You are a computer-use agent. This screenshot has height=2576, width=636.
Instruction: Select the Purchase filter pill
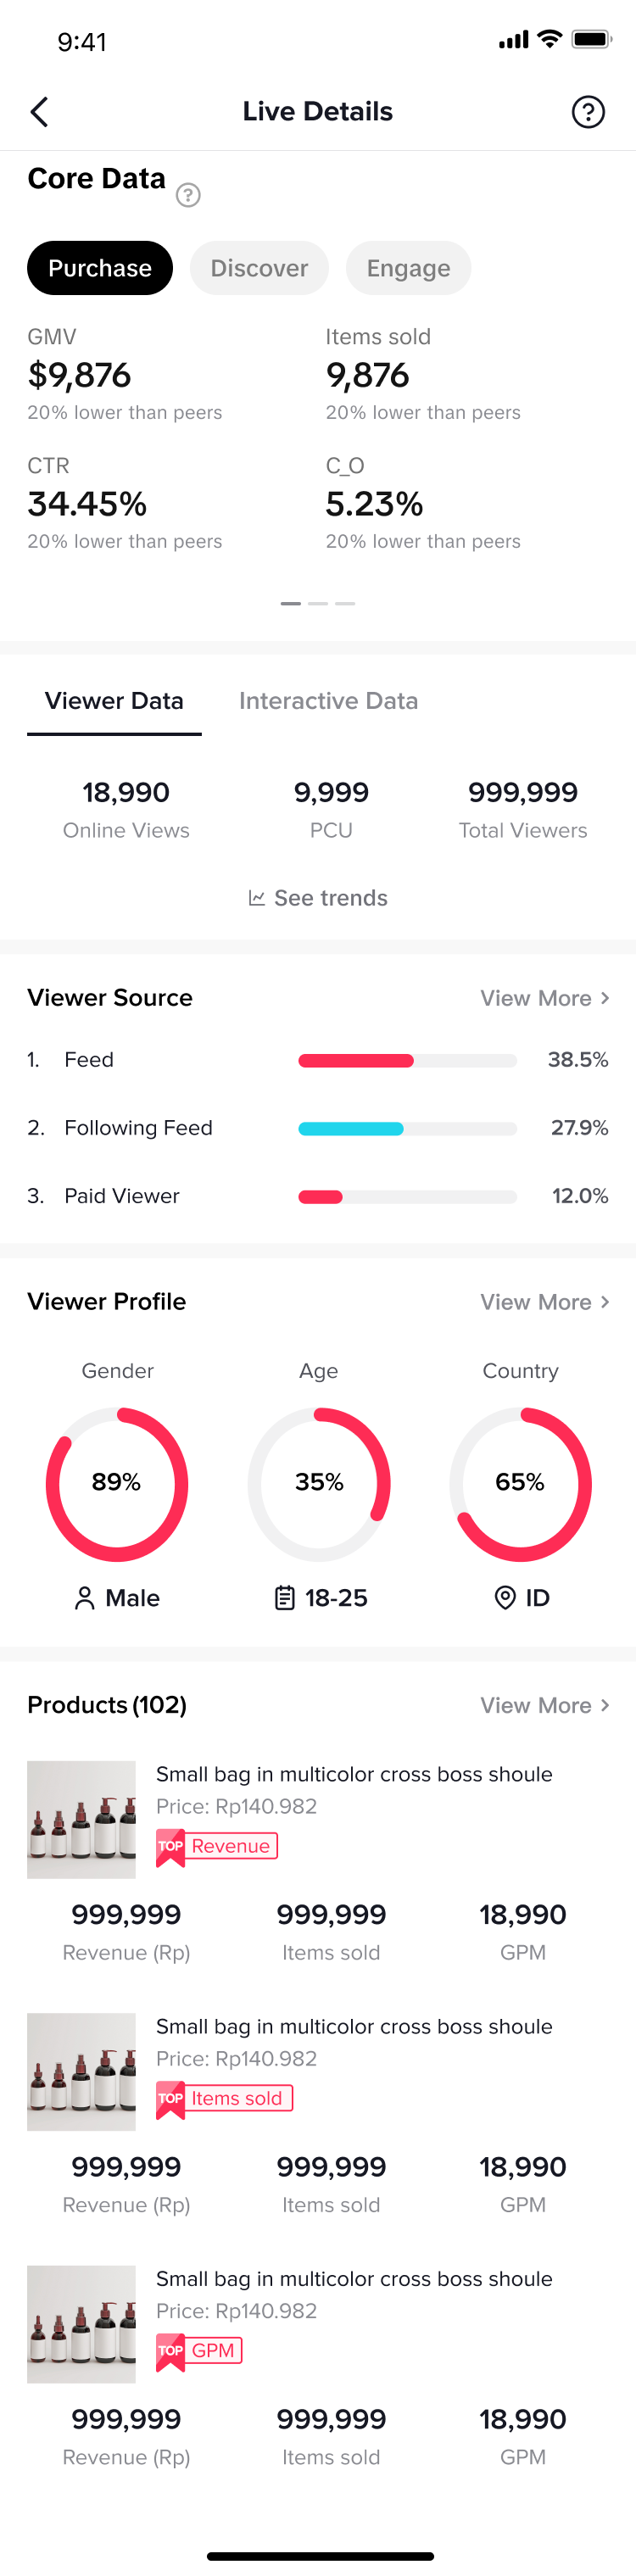pyautogui.click(x=100, y=268)
